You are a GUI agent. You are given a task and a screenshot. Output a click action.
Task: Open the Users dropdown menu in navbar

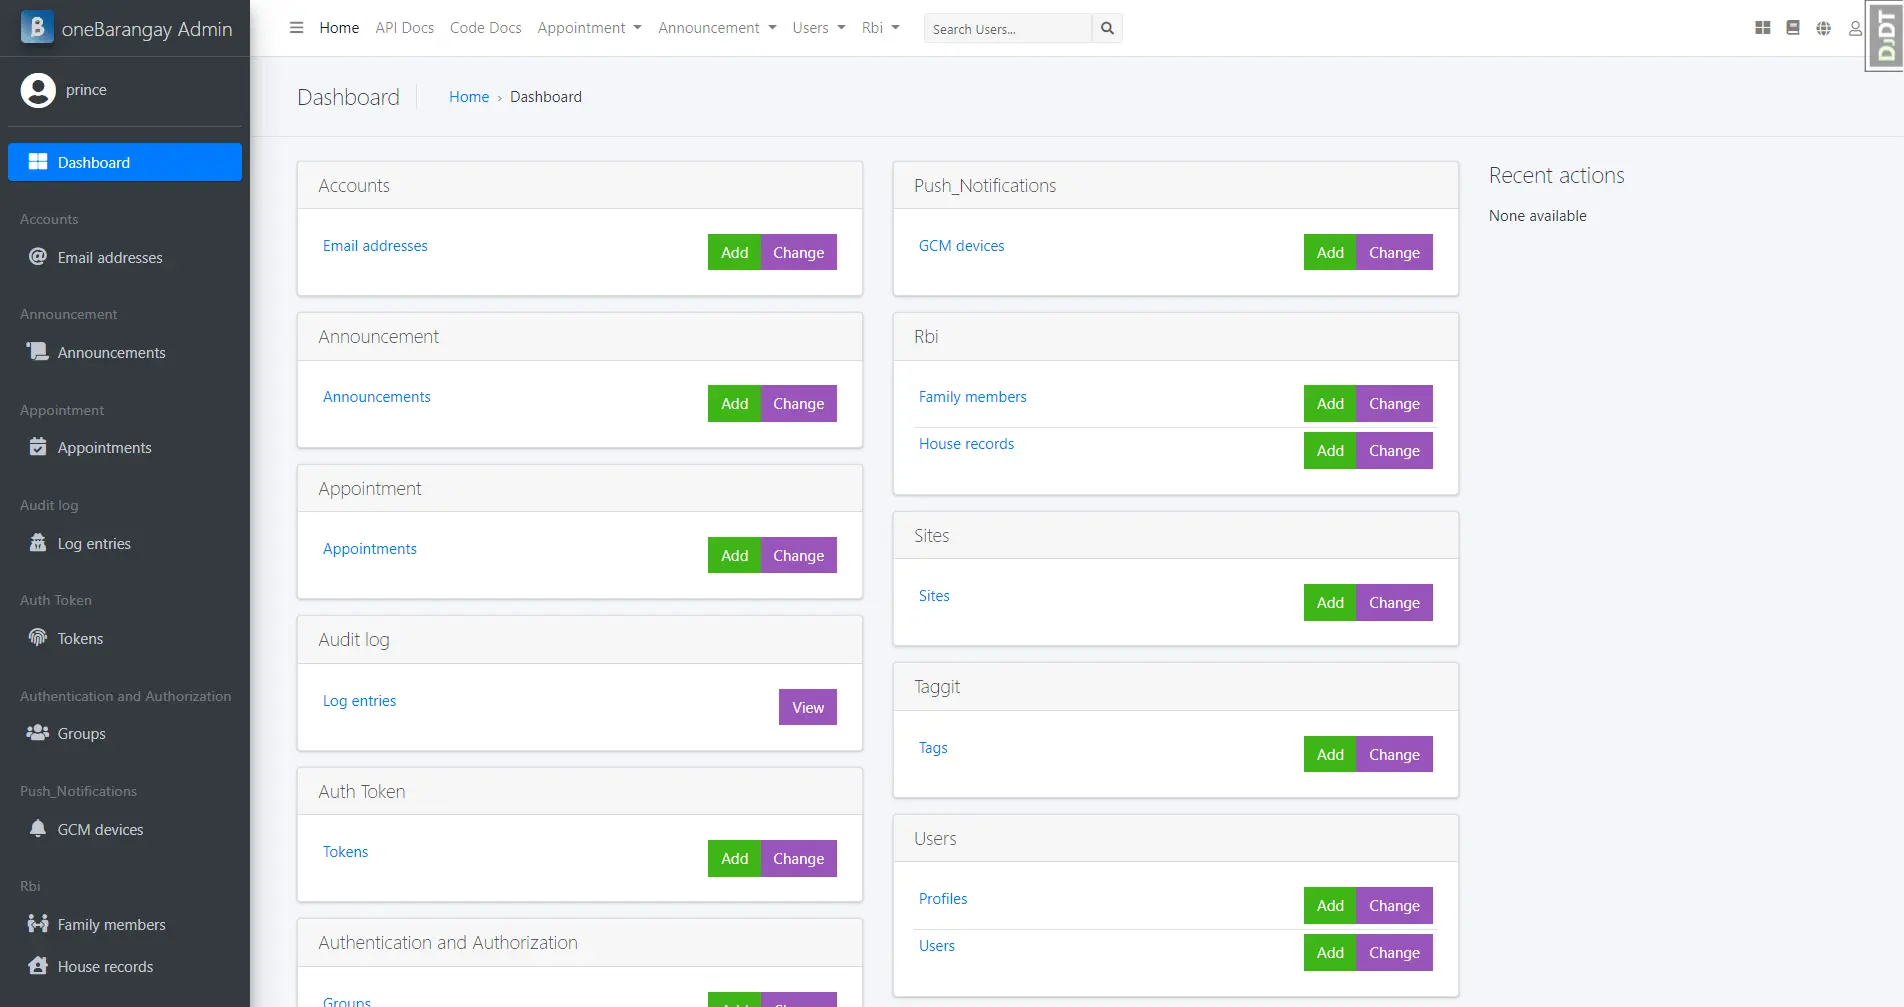click(x=818, y=28)
